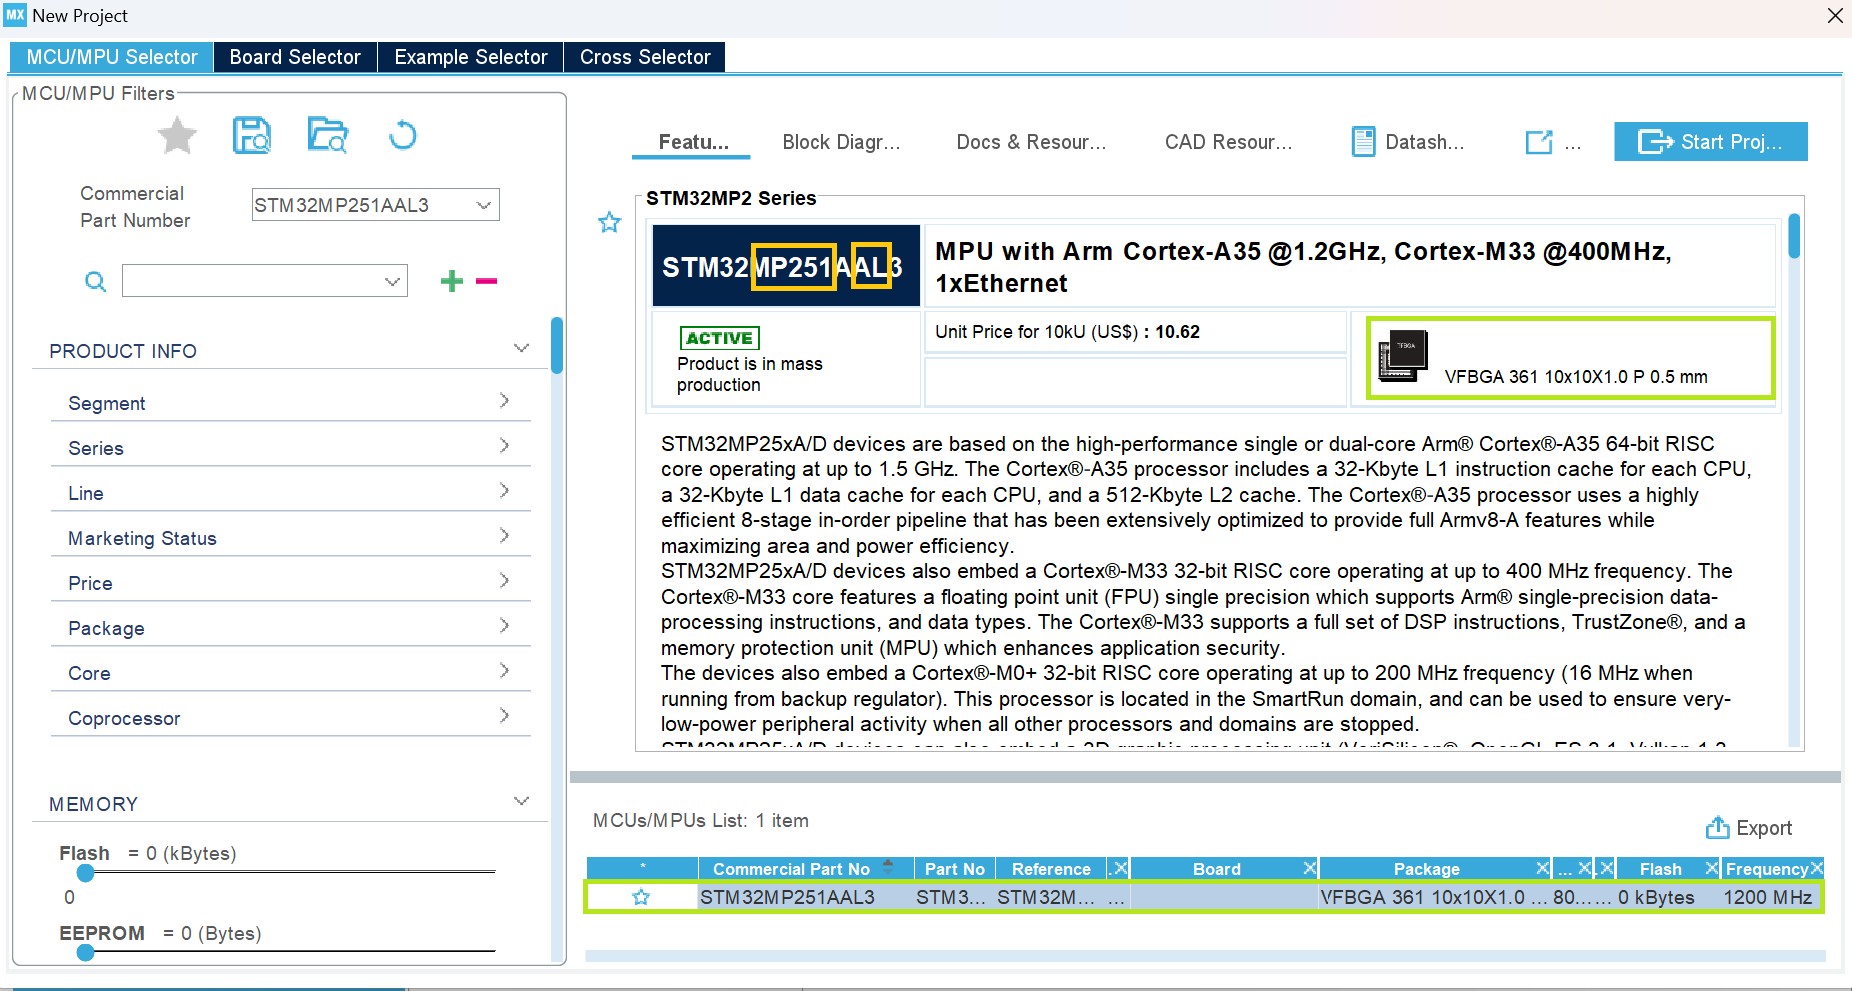The width and height of the screenshot is (1852, 991).
Task: Click the unit price value 10.62
Action: (x=1177, y=332)
